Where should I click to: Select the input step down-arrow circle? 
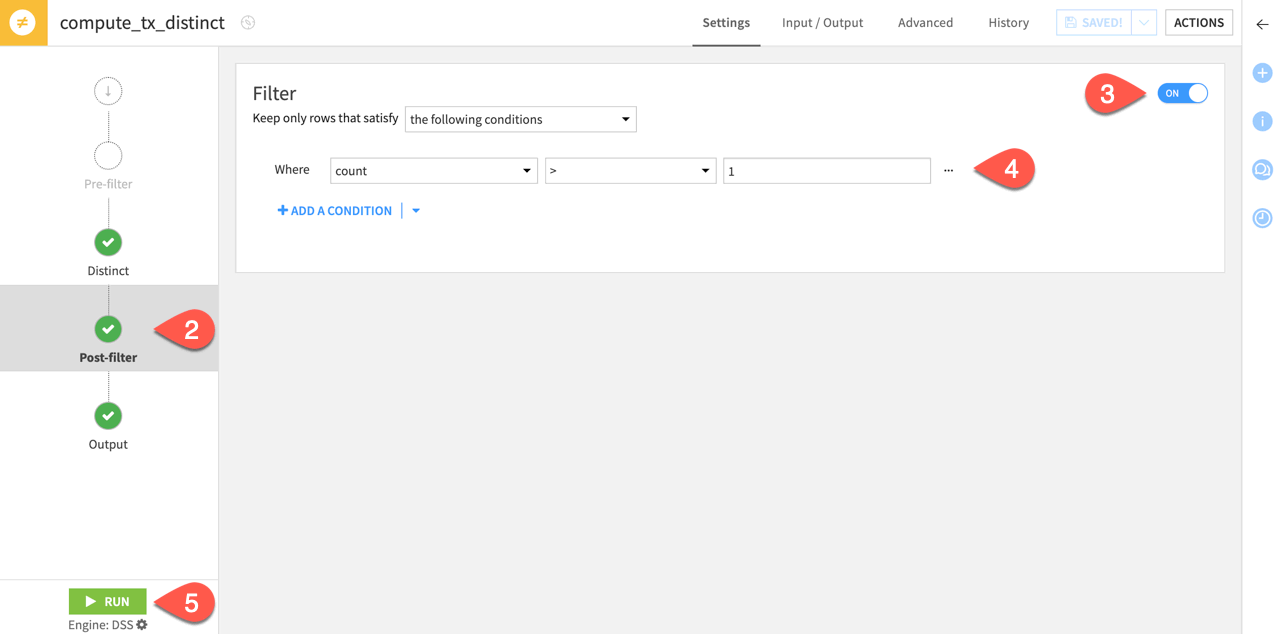pyautogui.click(x=108, y=91)
